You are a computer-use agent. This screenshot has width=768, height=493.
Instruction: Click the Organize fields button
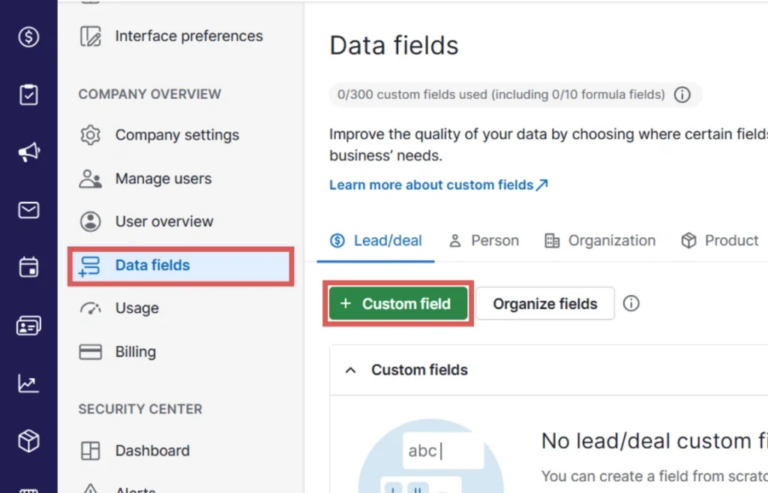[x=544, y=303]
